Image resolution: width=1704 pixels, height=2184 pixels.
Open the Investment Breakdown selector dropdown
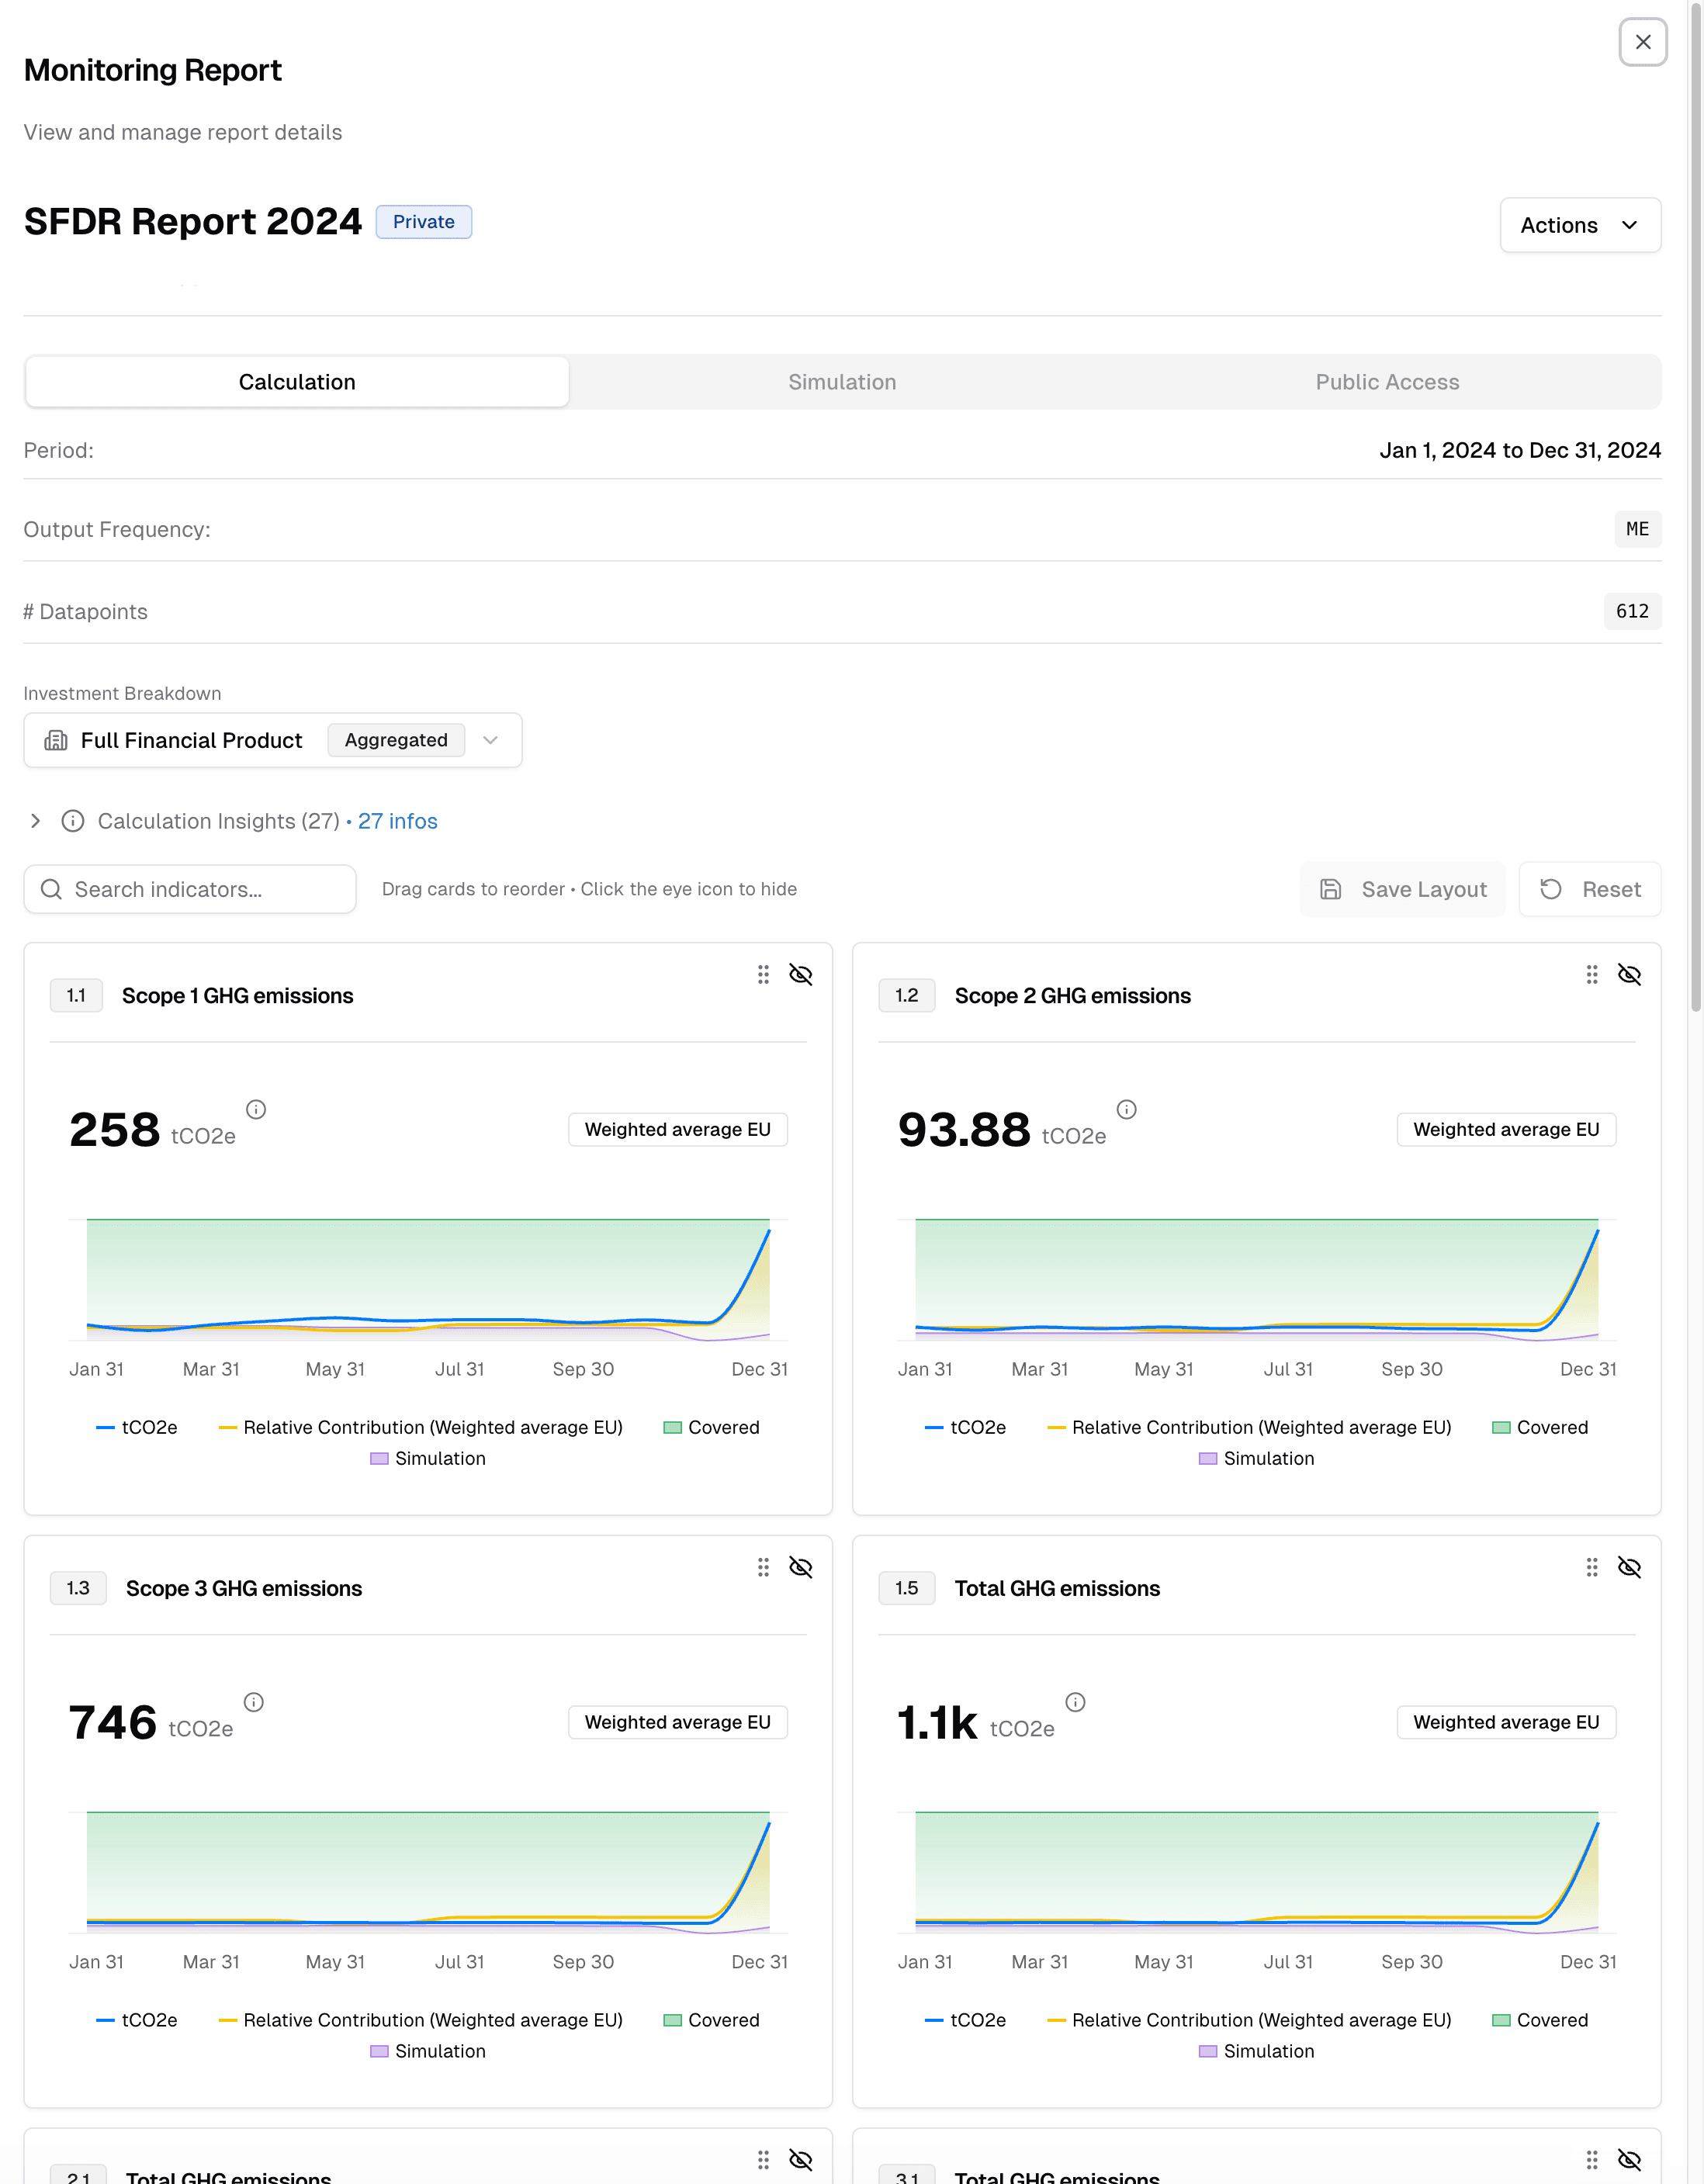coord(490,740)
